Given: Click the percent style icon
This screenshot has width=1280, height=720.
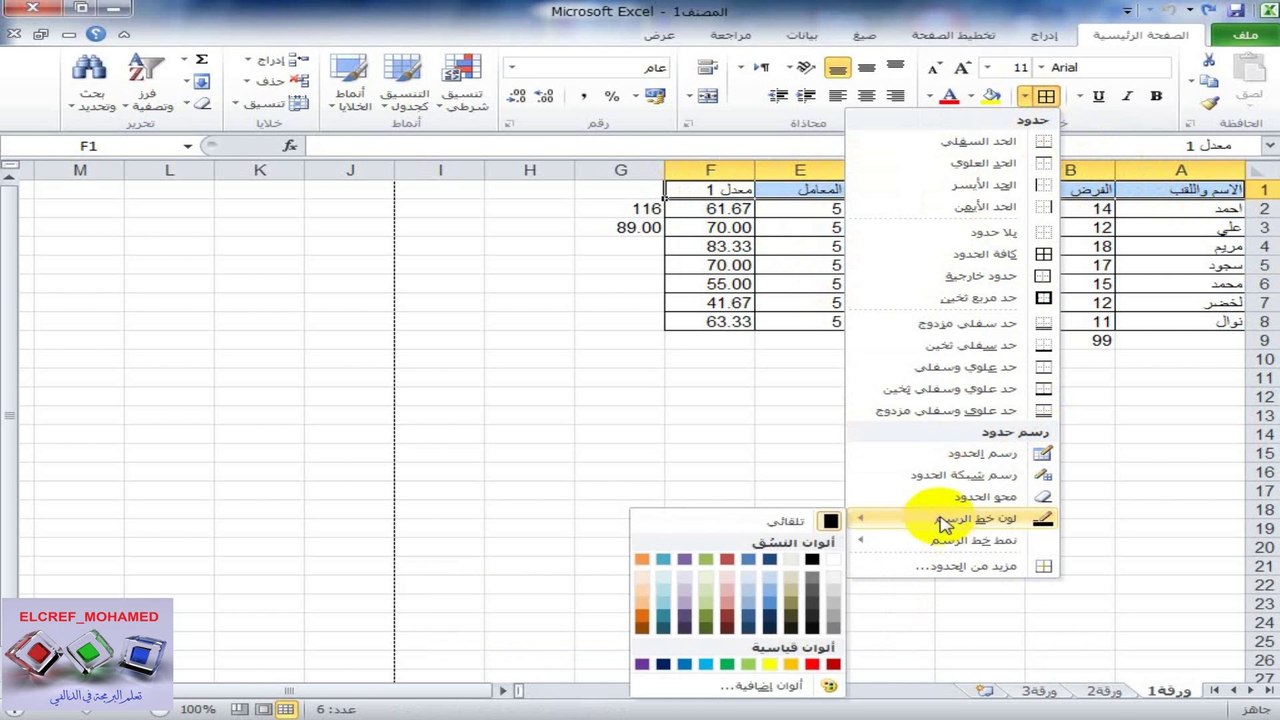Looking at the screenshot, I should coord(611,96).
